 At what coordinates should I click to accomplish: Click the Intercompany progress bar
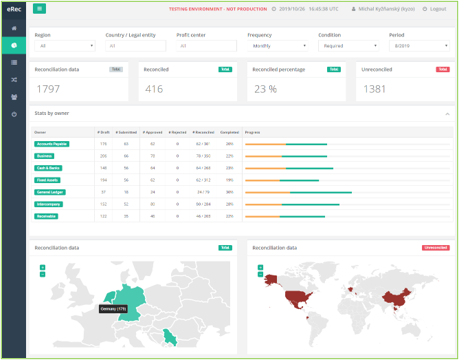click(x=347, y=204)
